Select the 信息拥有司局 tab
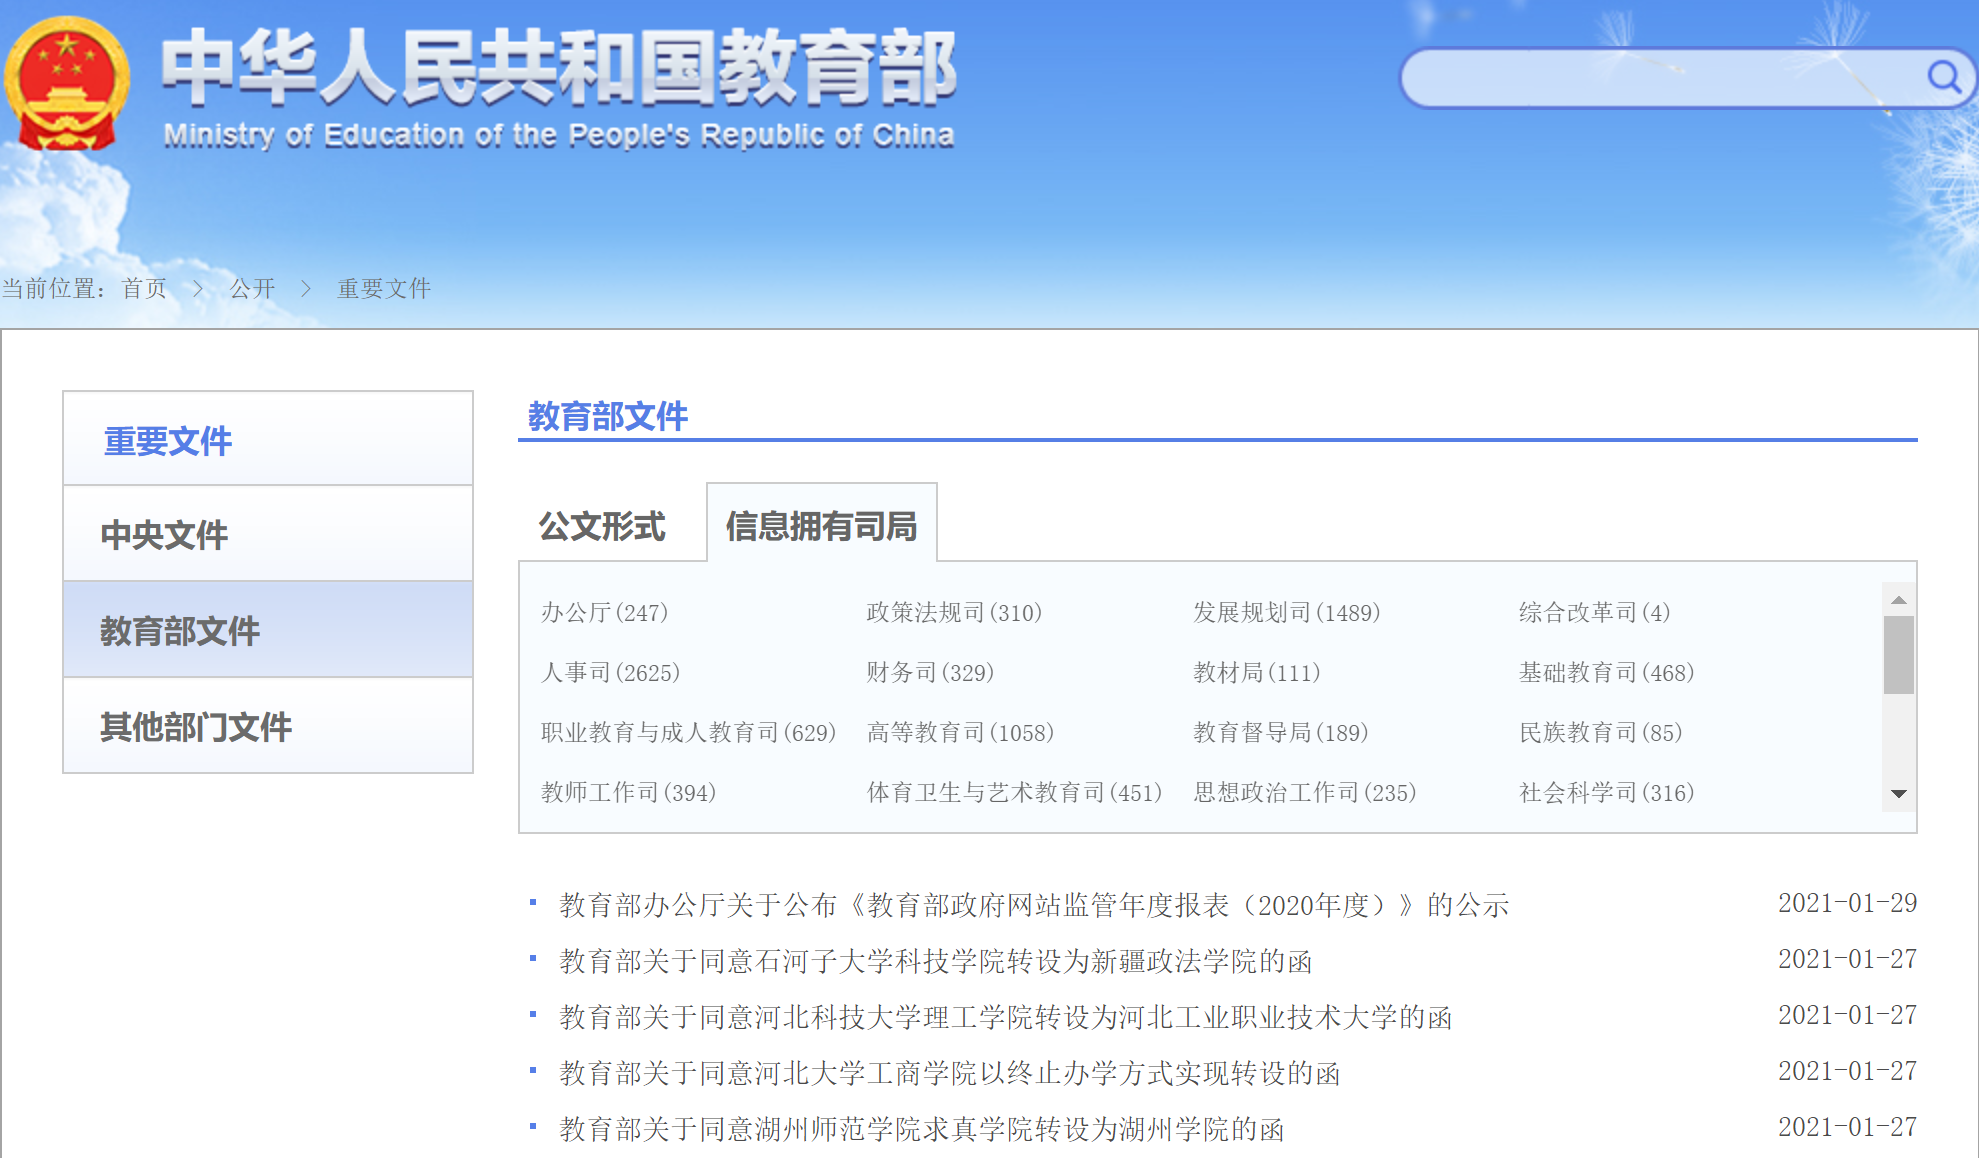This screenshot has width=1979, height=1158. click(x=821, y=526)
